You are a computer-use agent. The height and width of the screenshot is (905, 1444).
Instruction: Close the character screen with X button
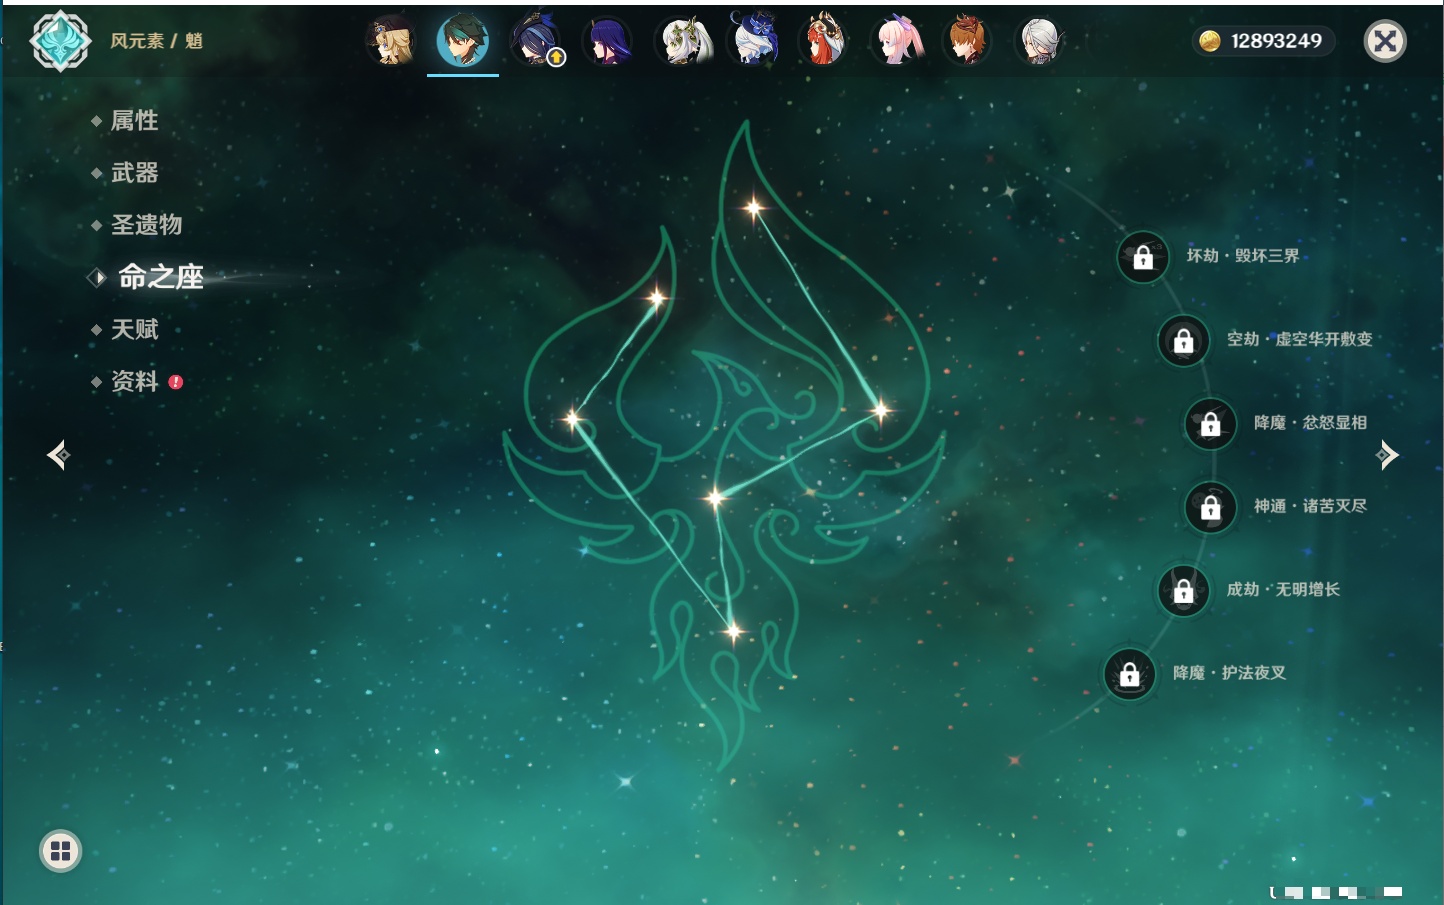tap(1385, 41)
